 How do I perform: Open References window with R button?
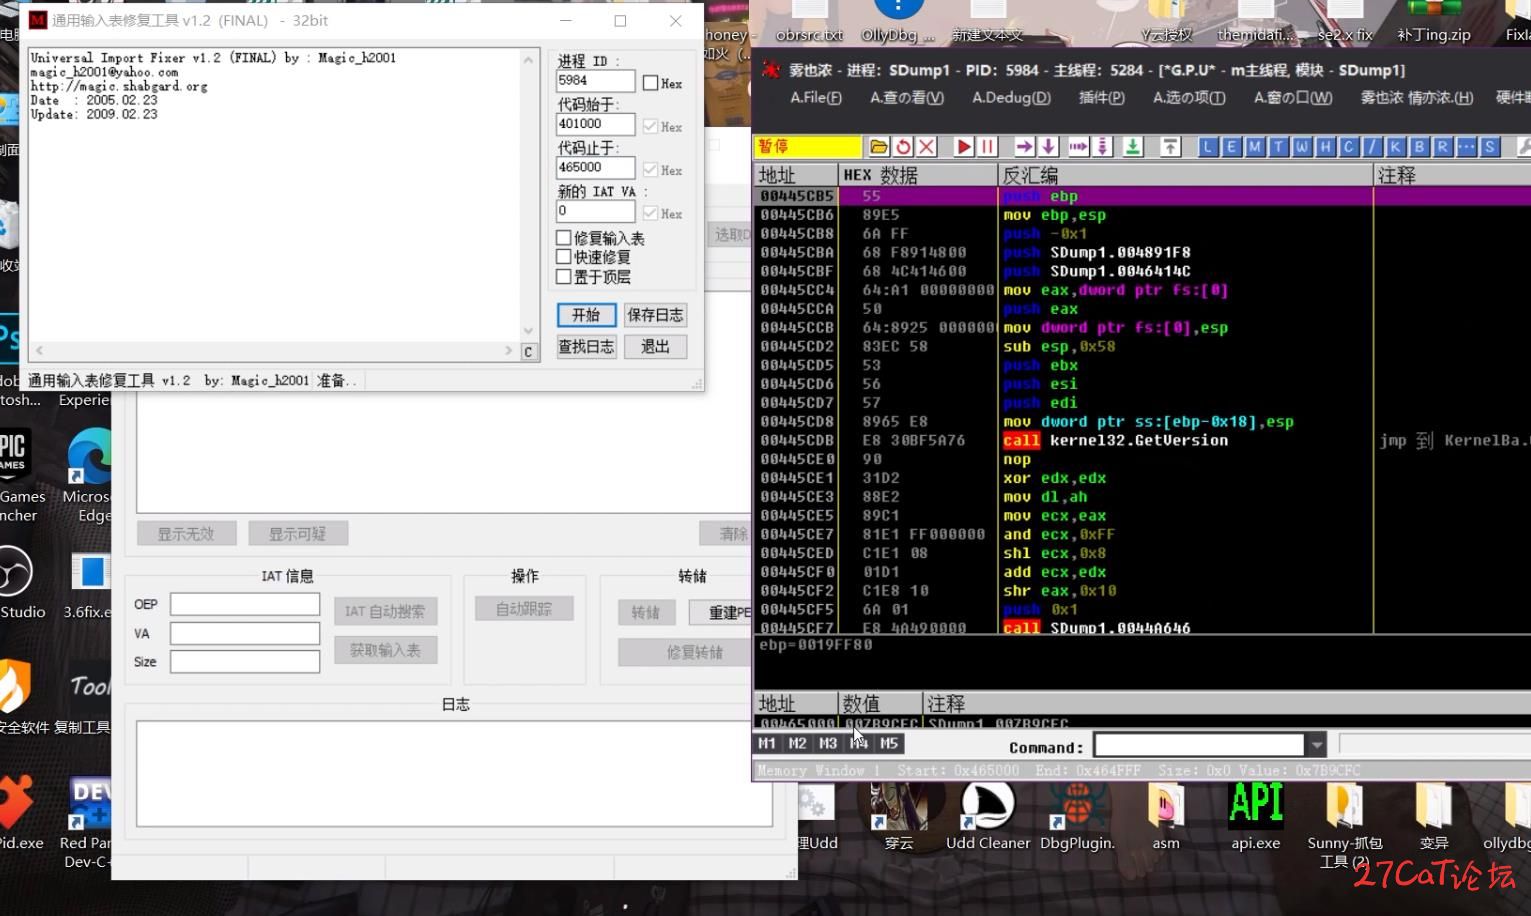click(x=1443, y=147)
